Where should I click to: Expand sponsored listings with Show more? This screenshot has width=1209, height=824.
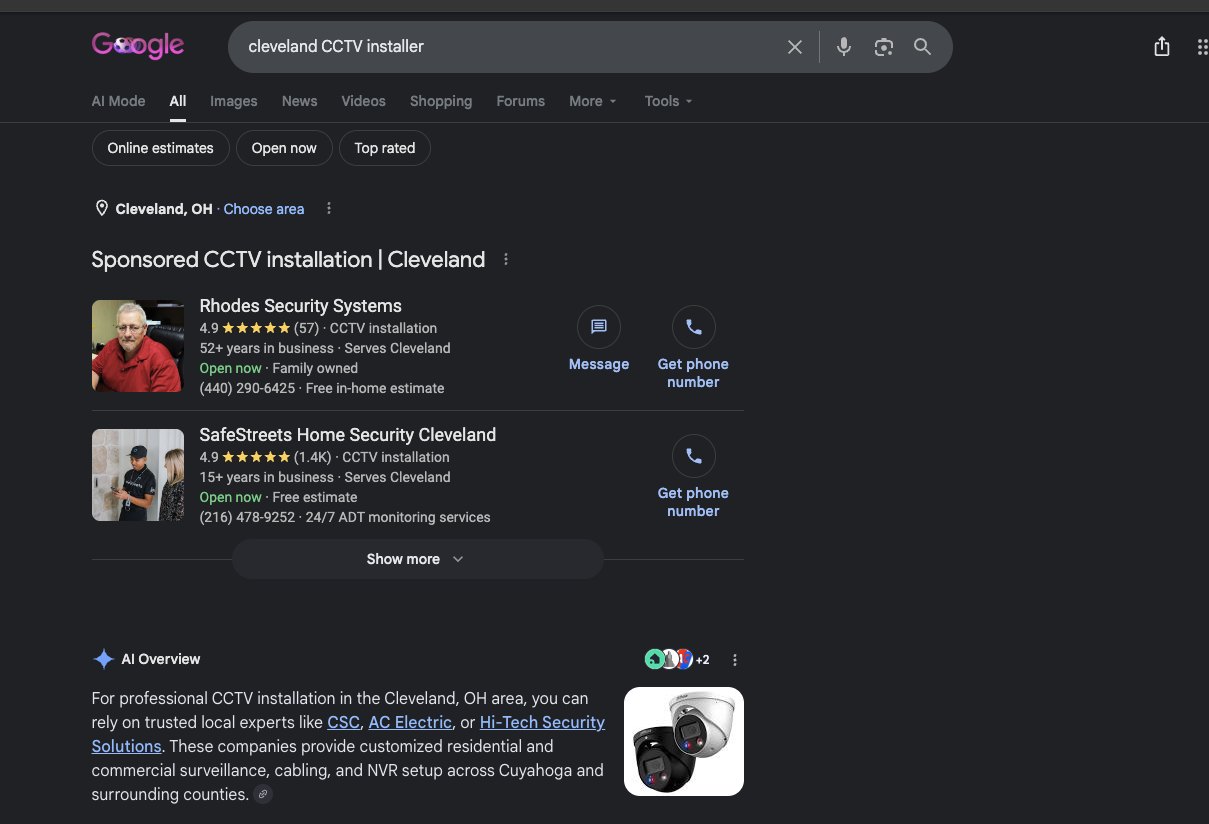417,559
